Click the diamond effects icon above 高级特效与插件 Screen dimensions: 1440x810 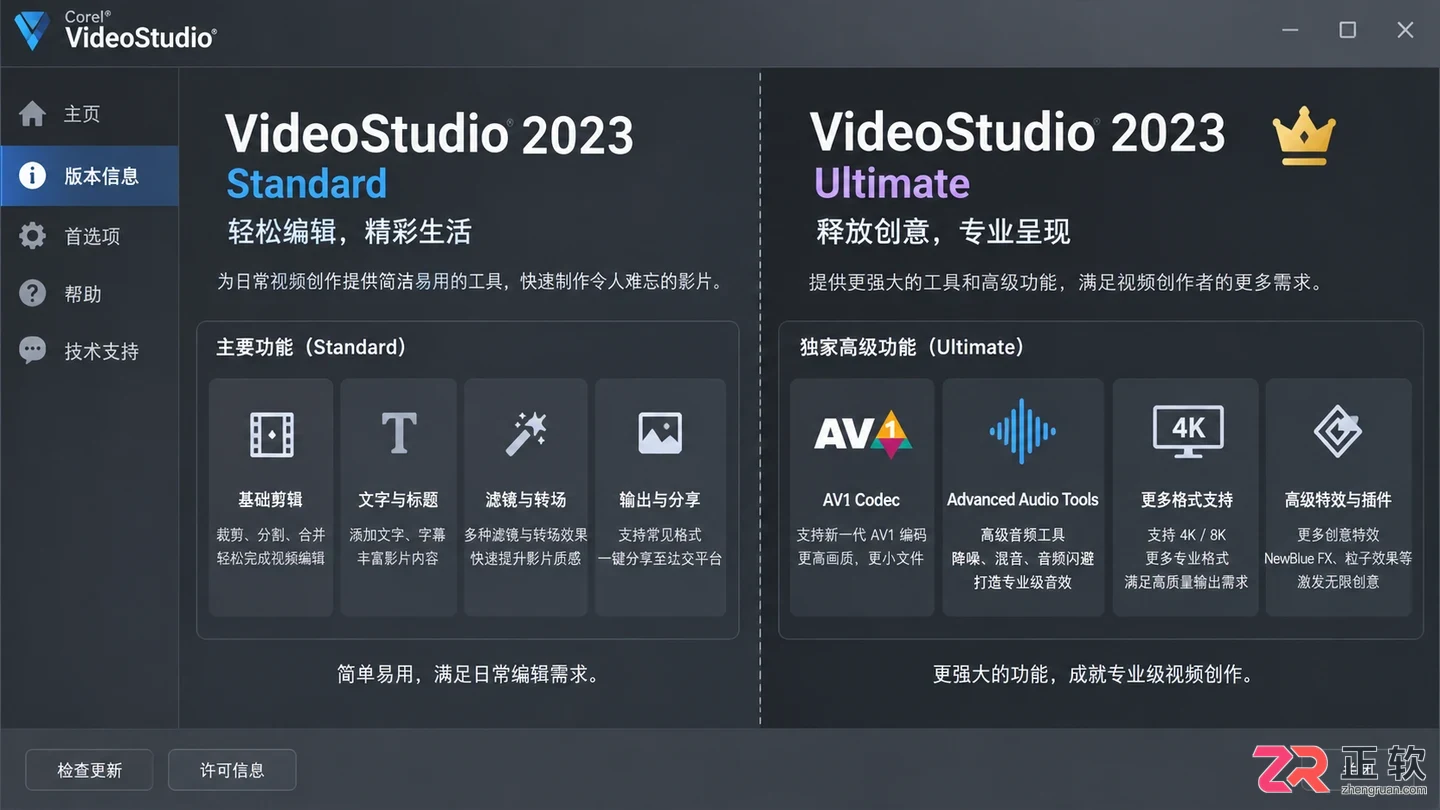[x=1338, y=432]
